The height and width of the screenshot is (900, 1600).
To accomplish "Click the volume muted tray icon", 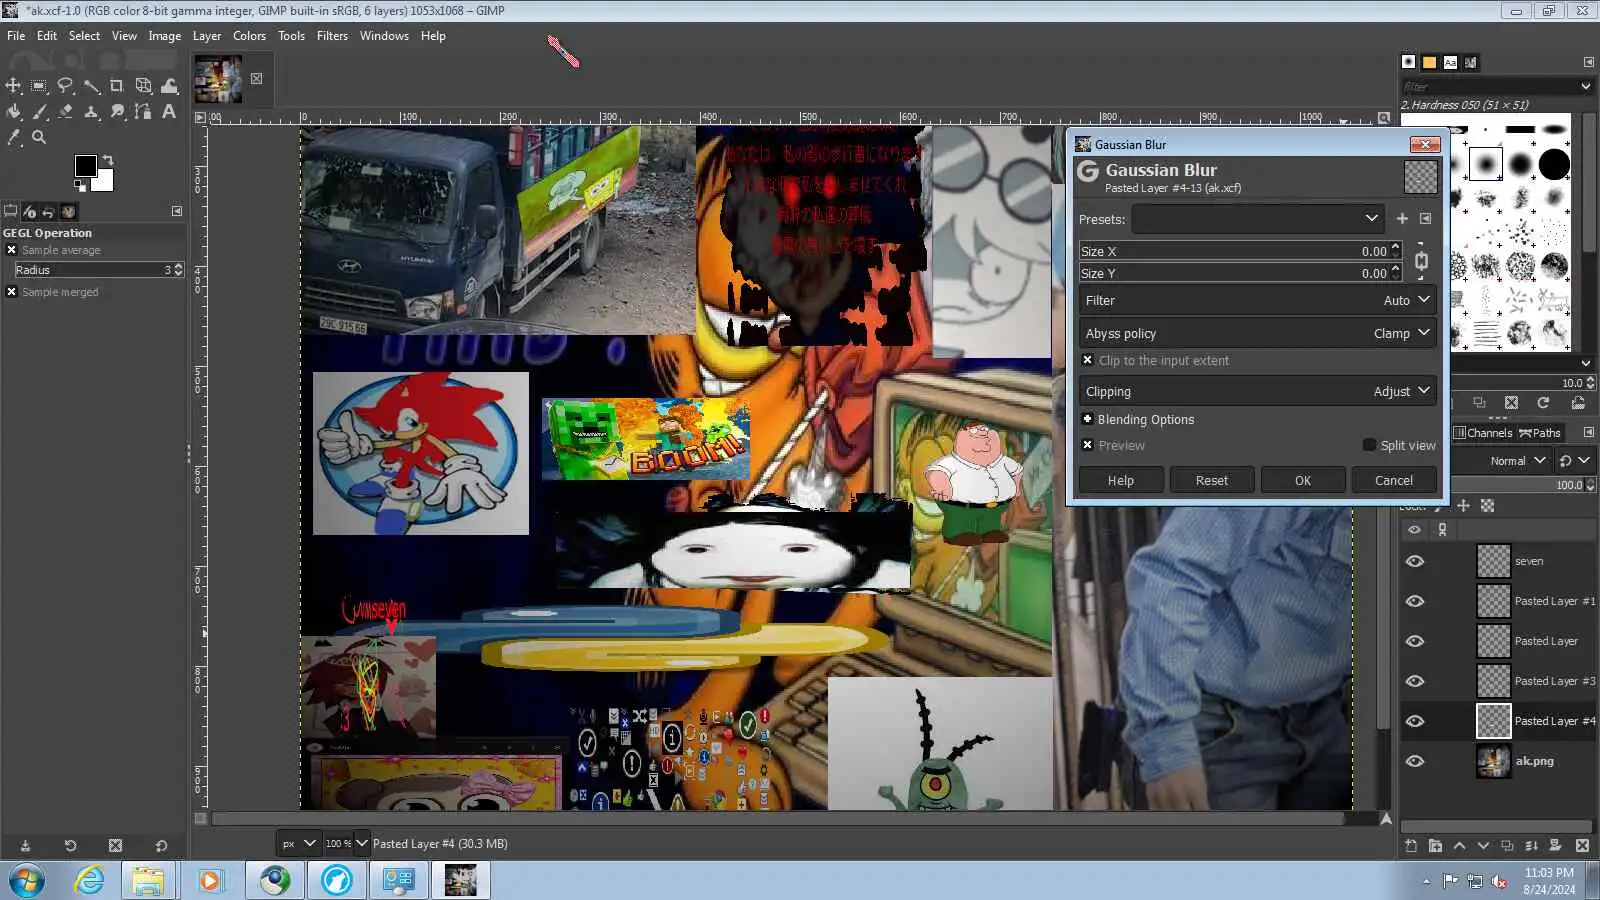I will coord(1499,881).
